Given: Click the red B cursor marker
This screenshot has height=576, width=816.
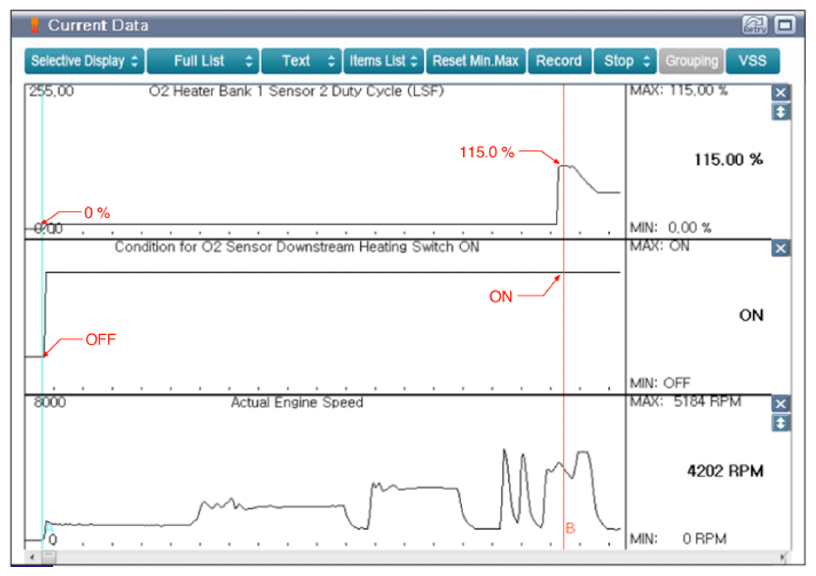Looking at the screenshot, I should click(570, 528).
